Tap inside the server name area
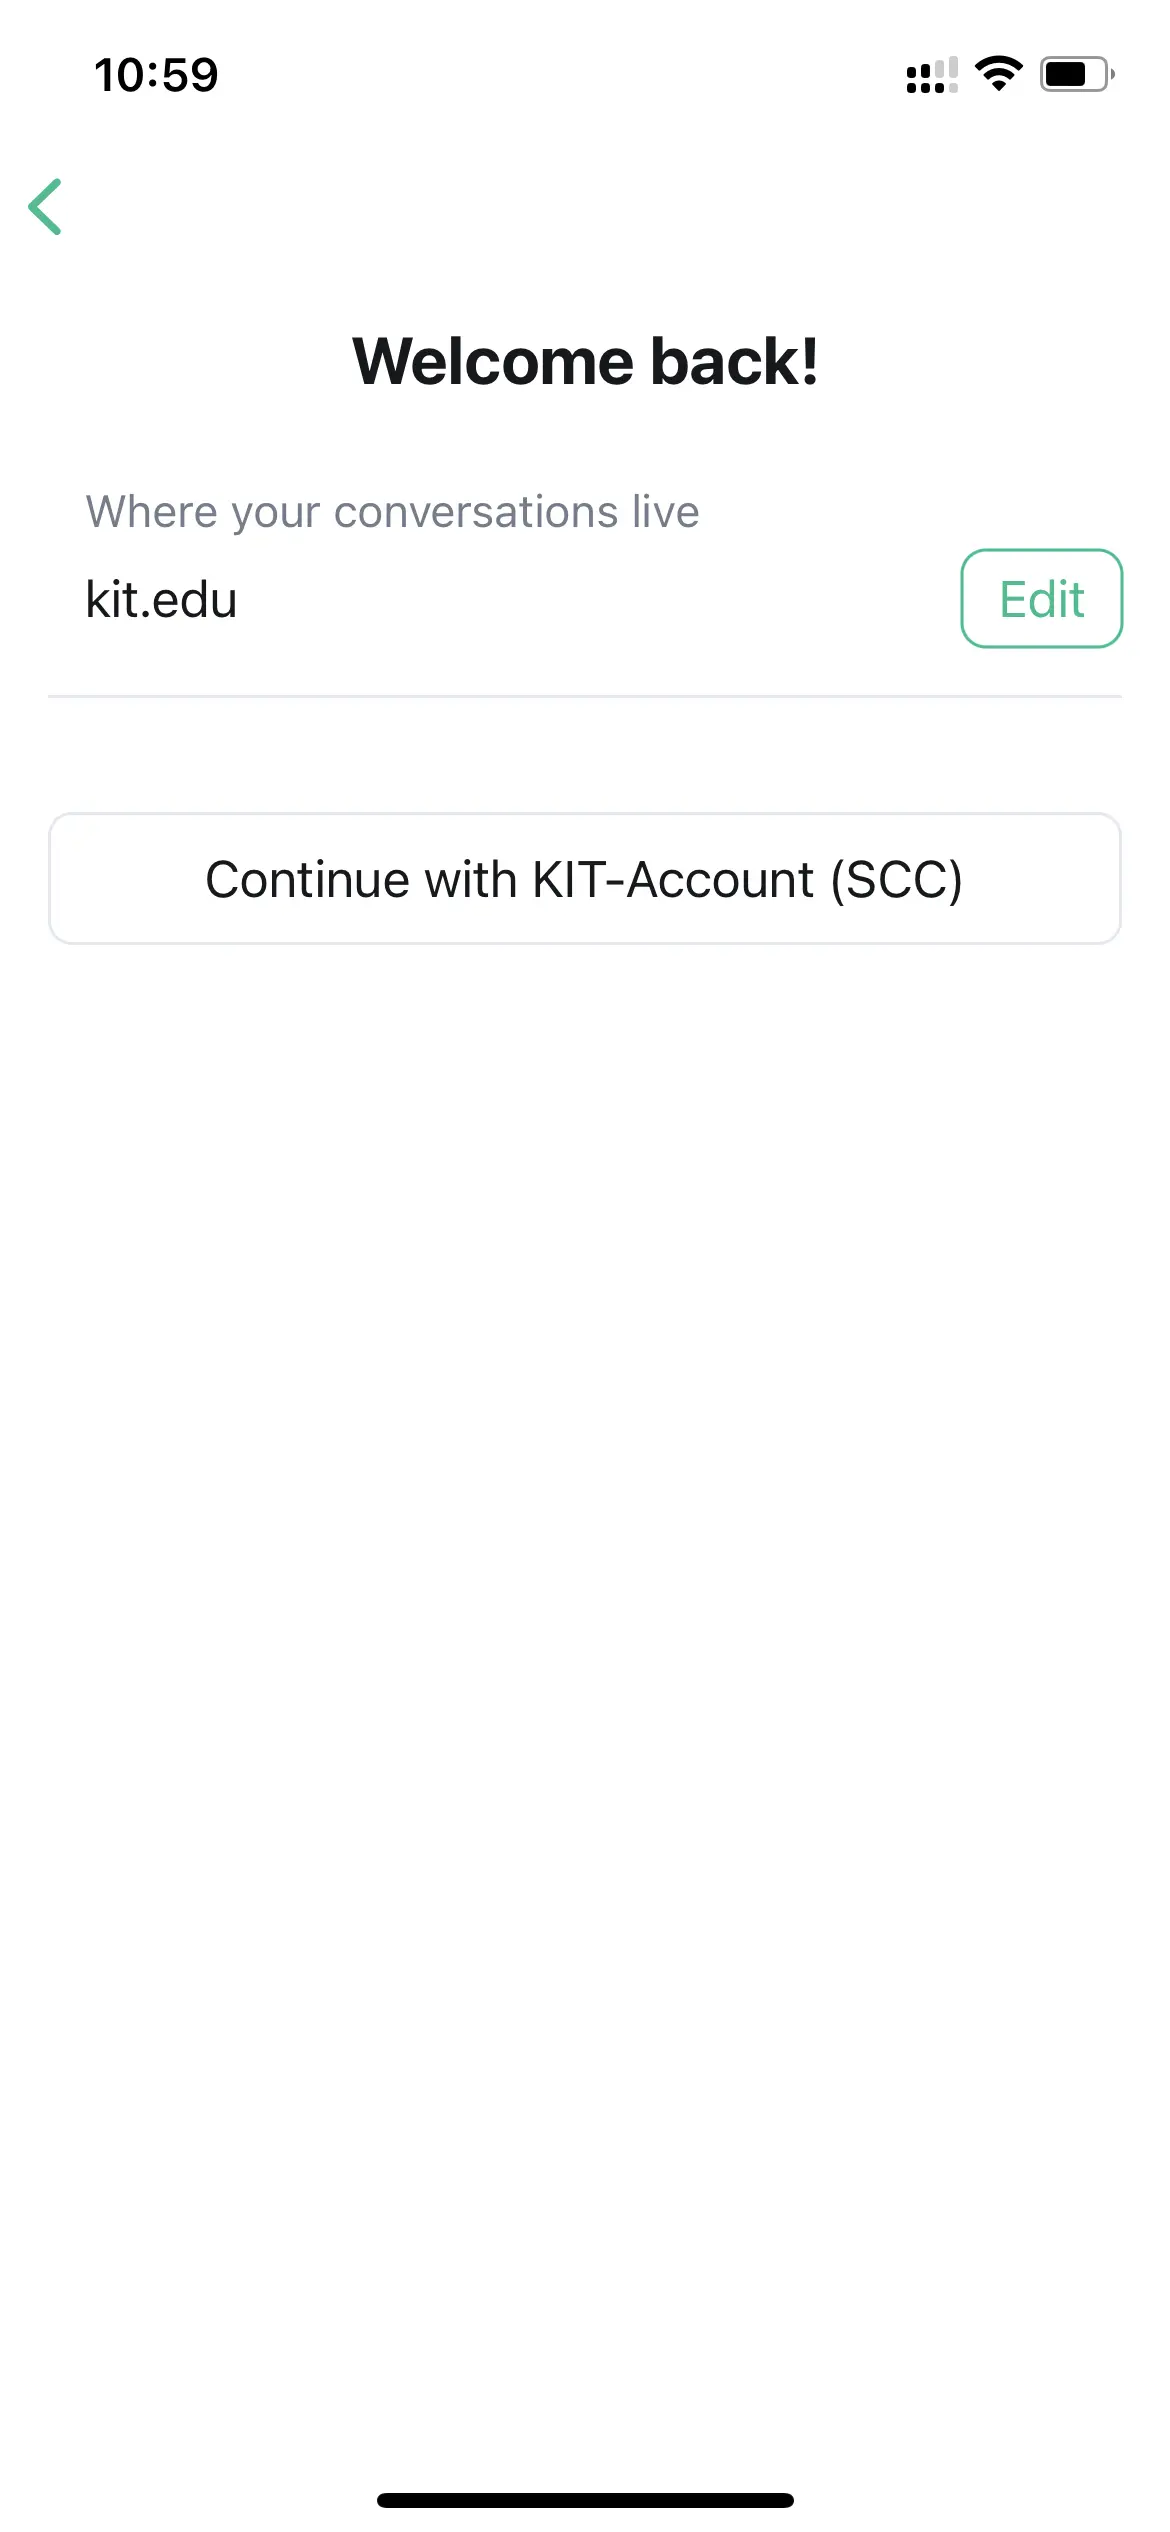Image resolution: width=1170 pixels, height=2532 pixels. click(x=400, y=600)
